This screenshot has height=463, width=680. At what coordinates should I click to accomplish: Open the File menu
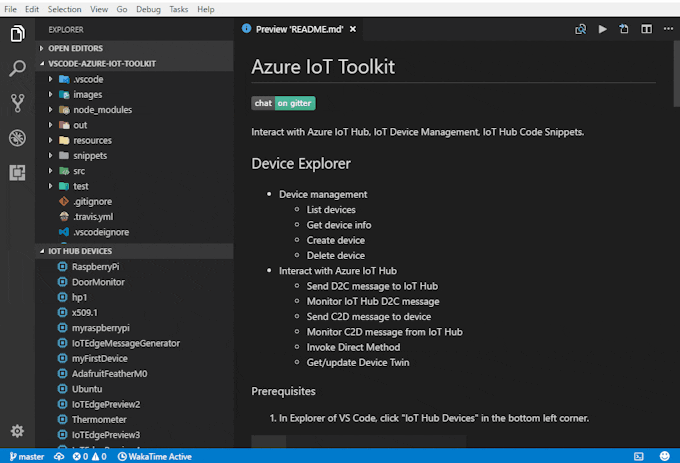pos(10,9)
